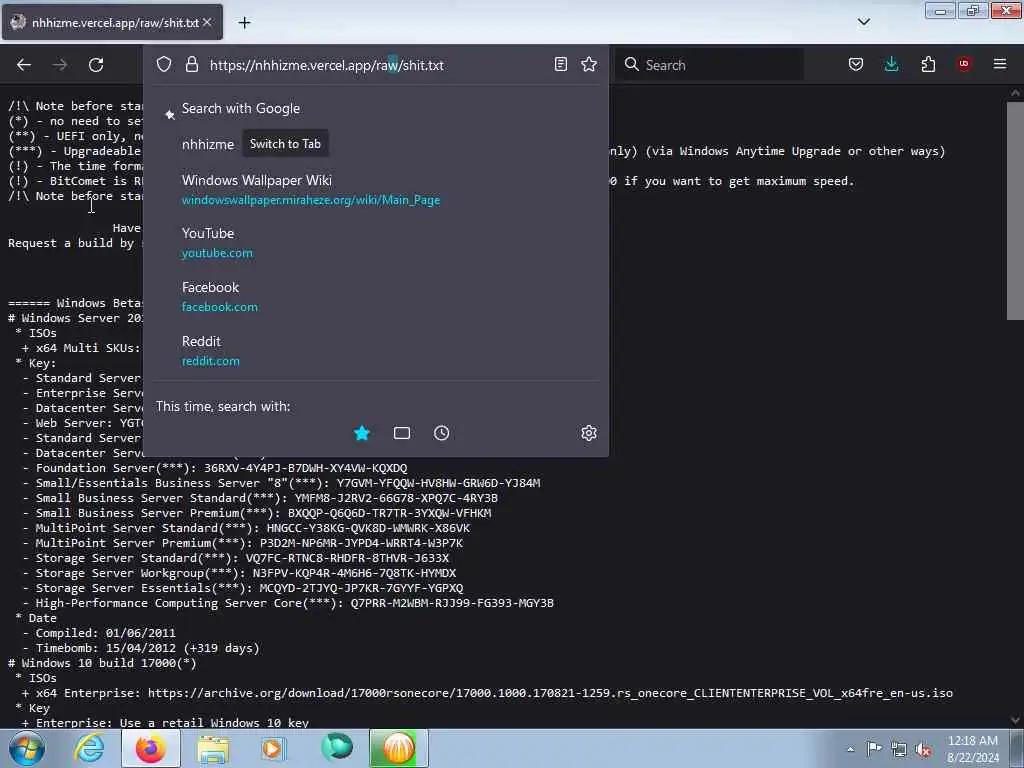Show downloads panel

tap(891, 64)
